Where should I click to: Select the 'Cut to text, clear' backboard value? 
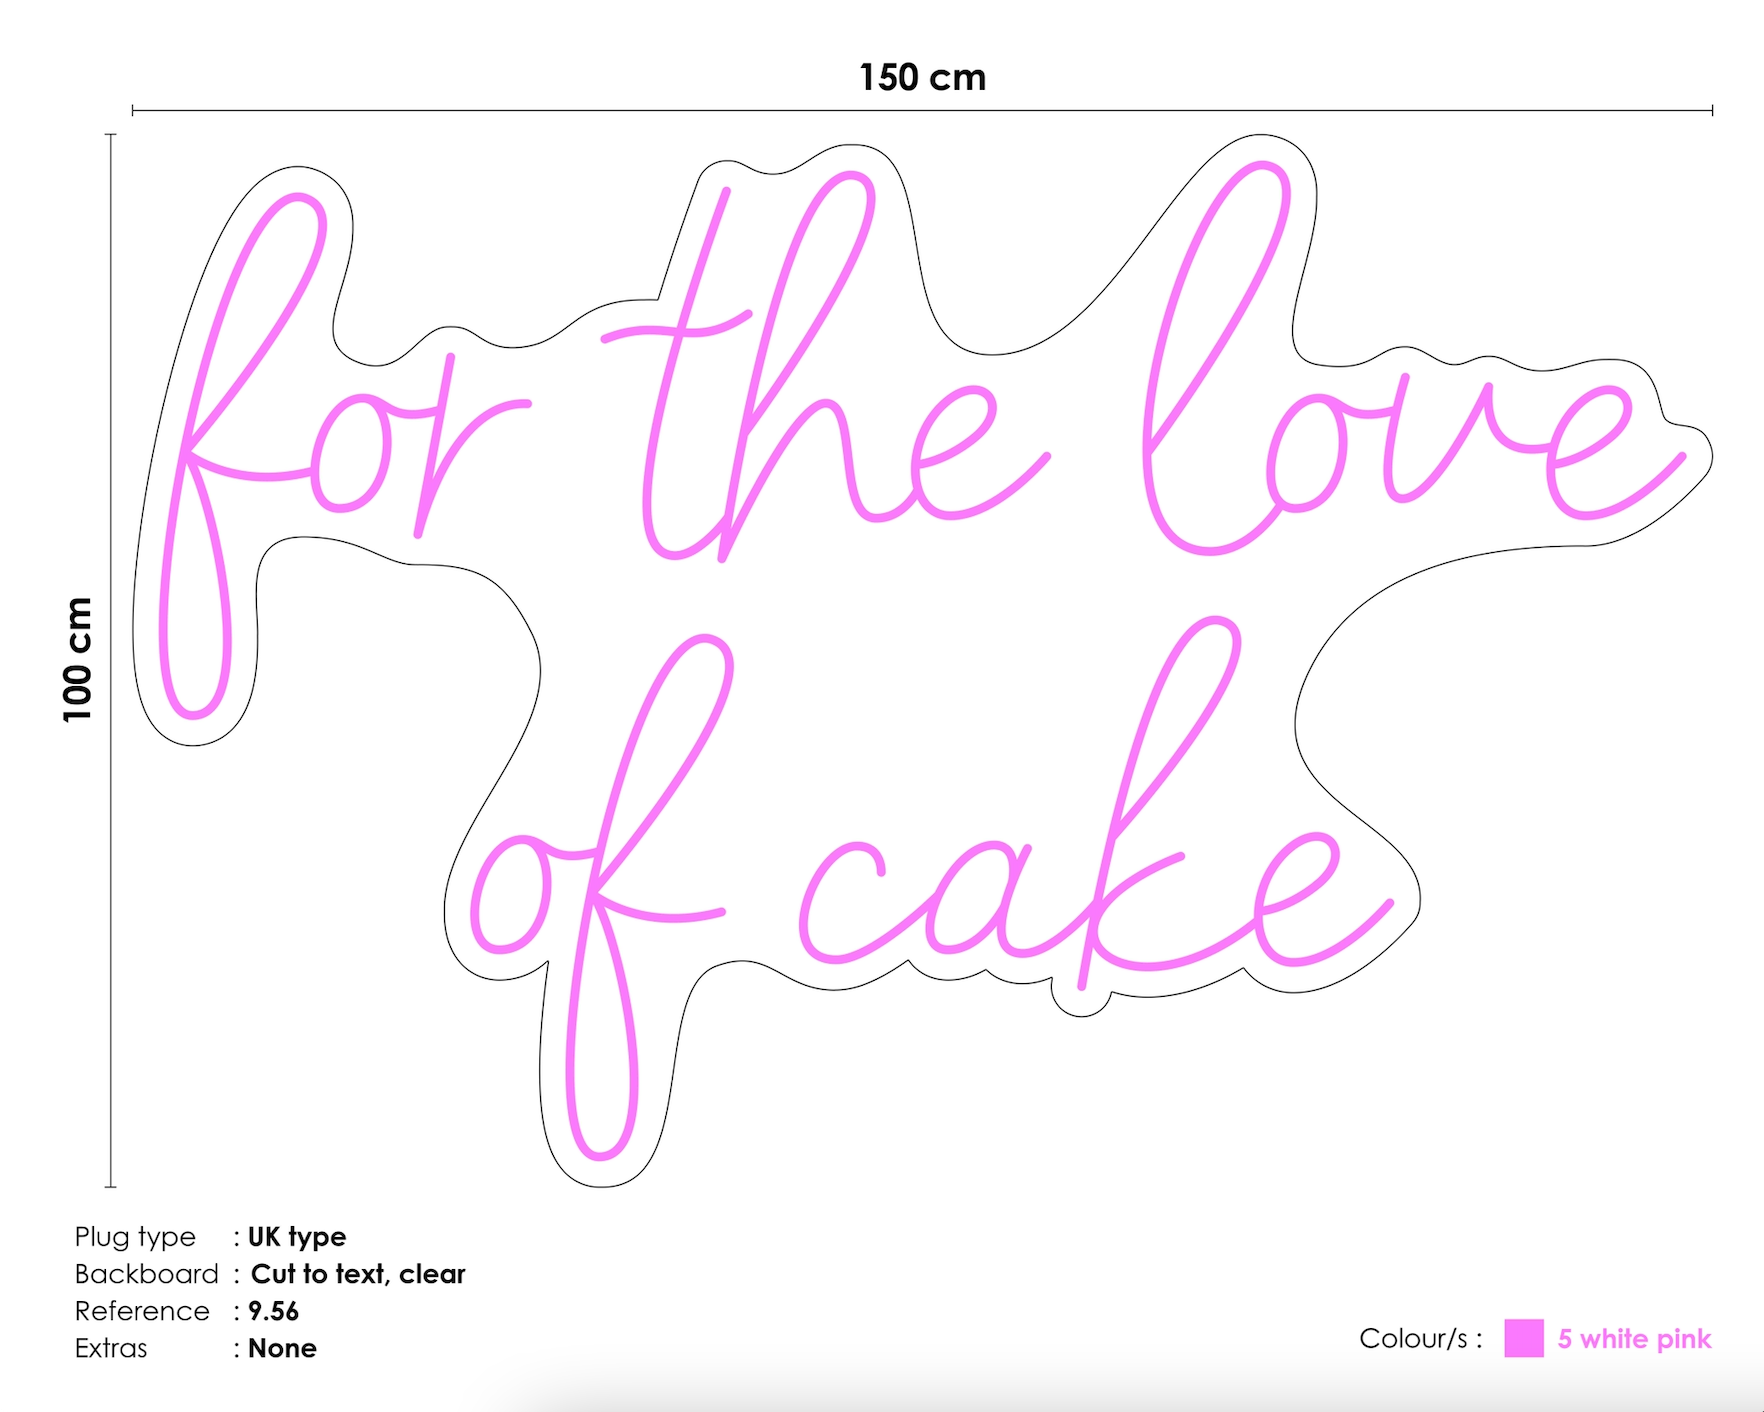coord(358,1274)
